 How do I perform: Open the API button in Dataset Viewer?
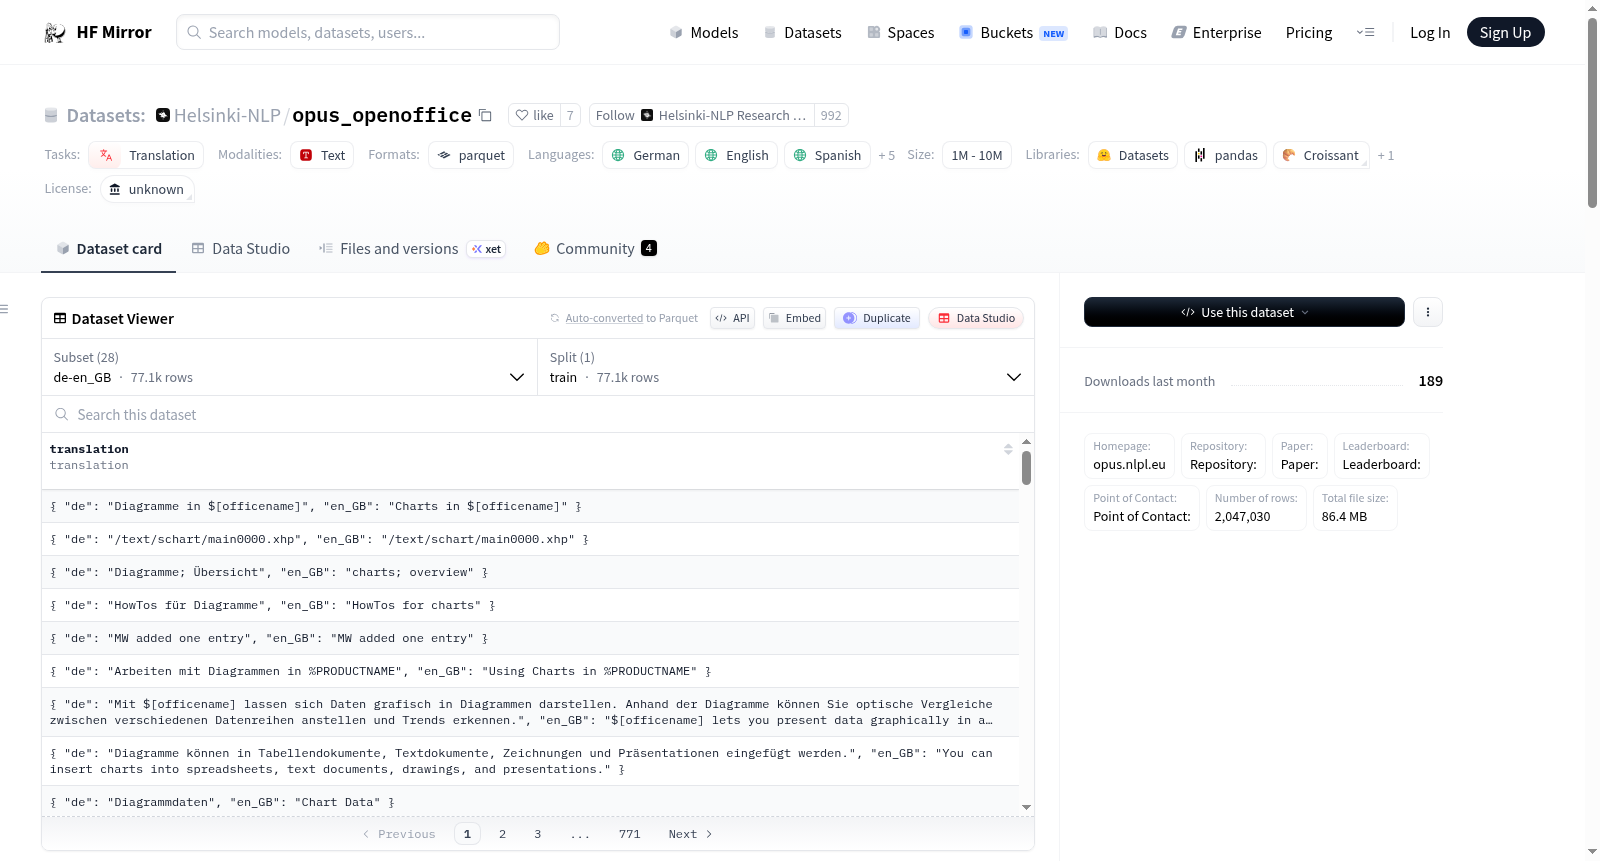tap(732, 318)
